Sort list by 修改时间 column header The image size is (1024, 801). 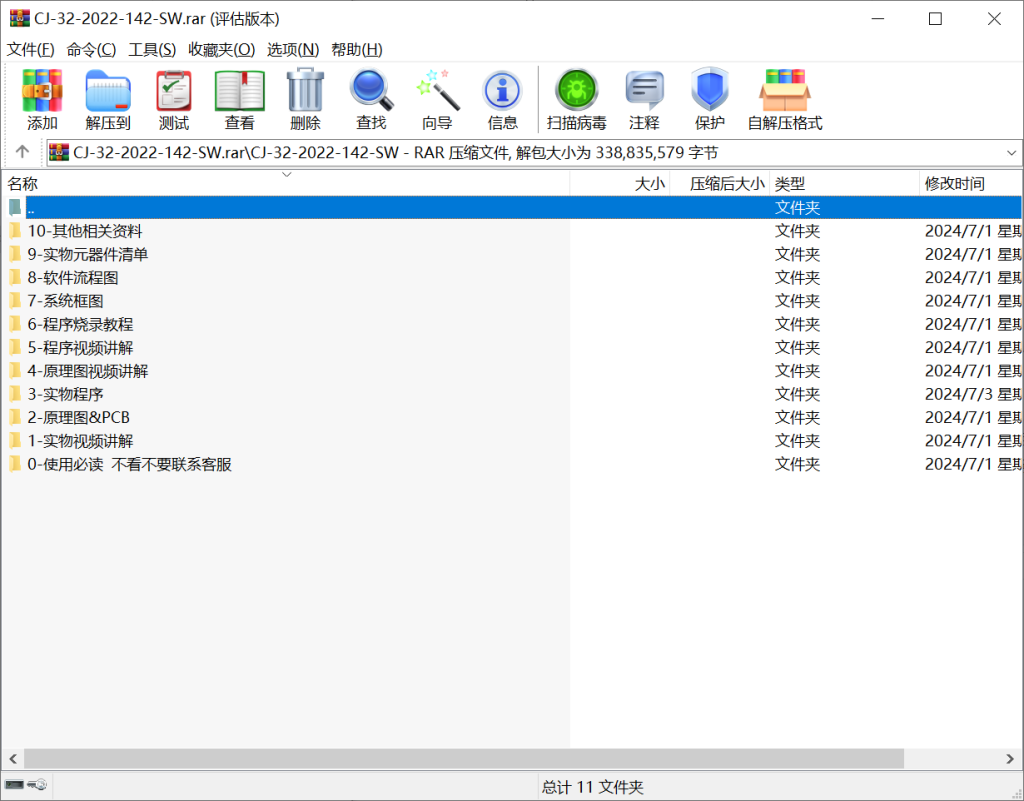955,184
